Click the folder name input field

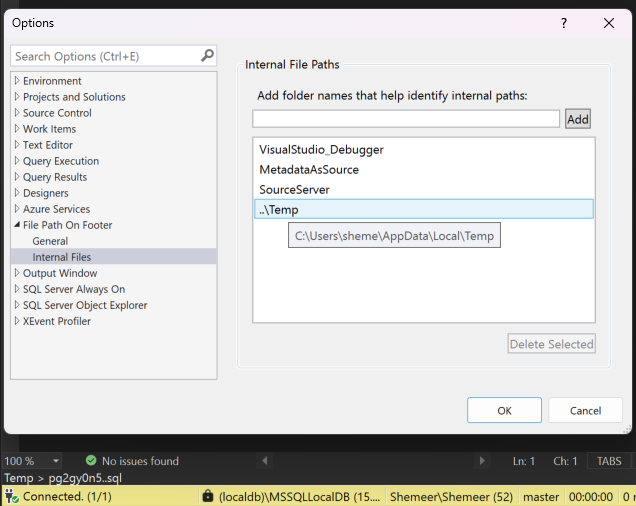[x=406, y=119]
